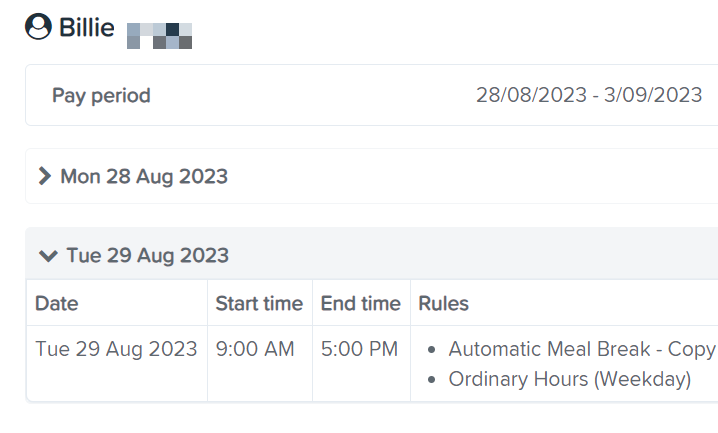Click the End time column header

point(361,303)
